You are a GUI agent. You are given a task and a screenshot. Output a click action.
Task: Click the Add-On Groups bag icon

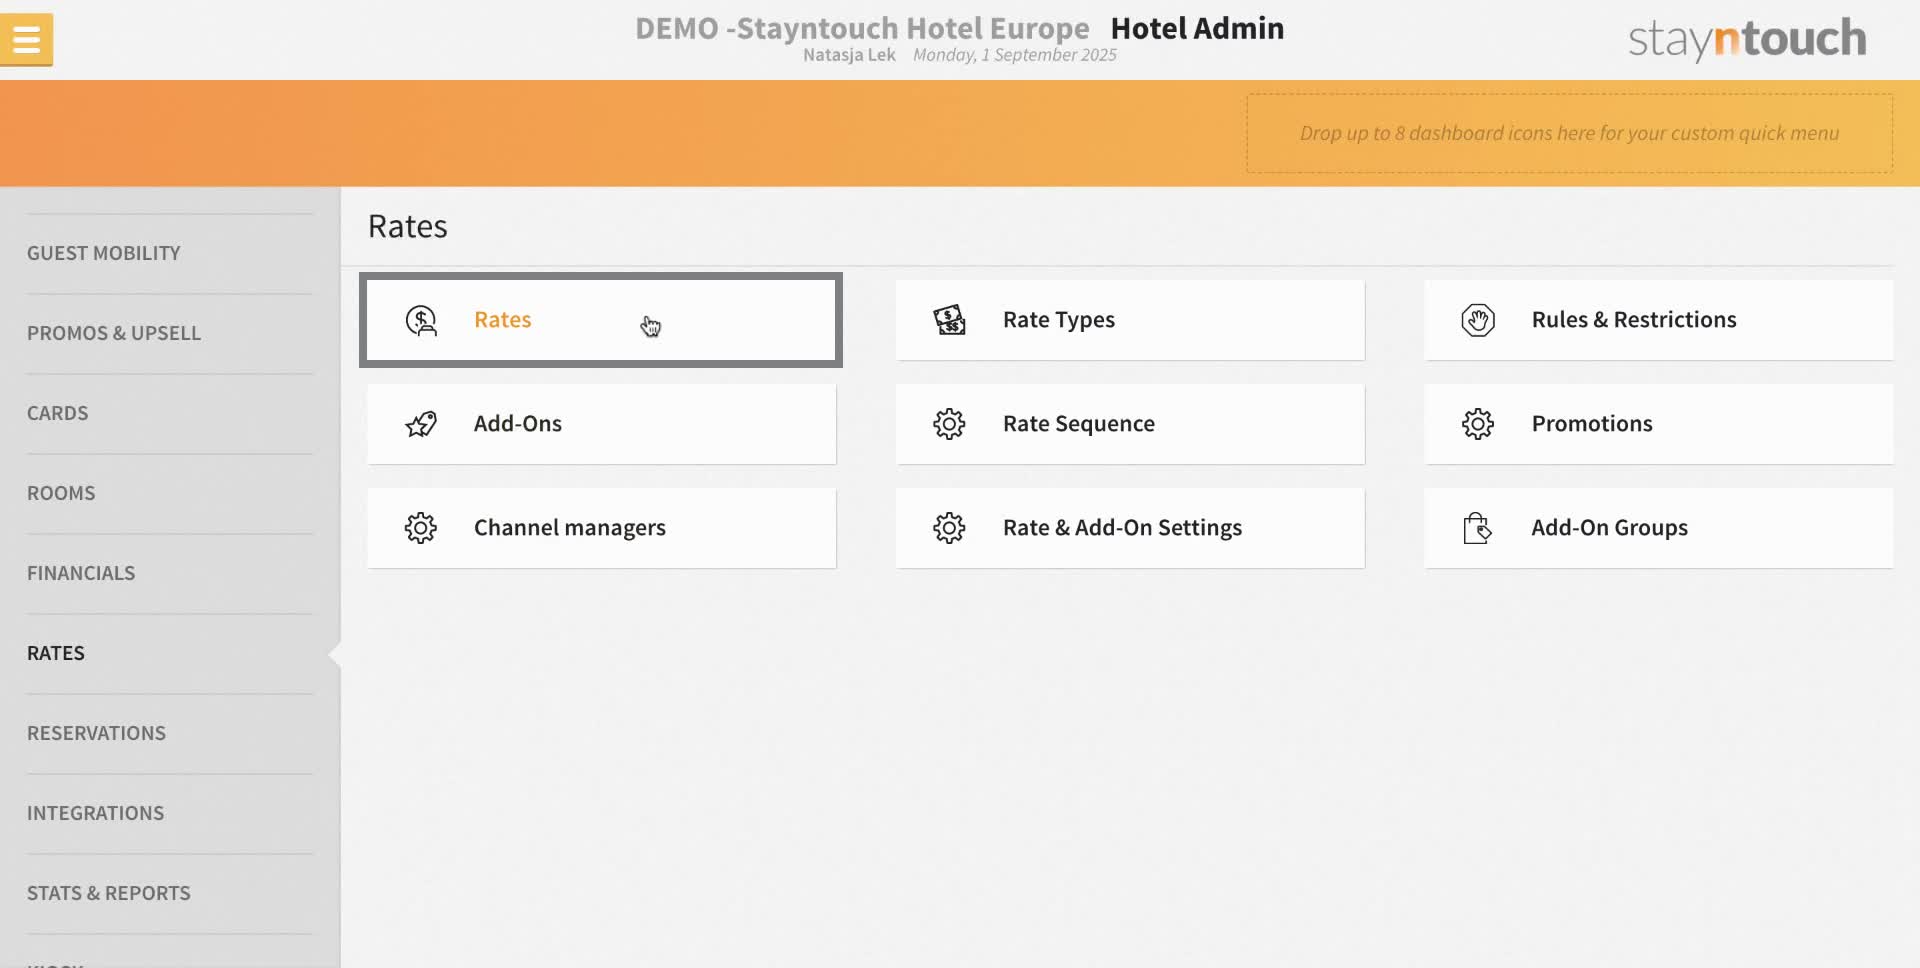1478,528
